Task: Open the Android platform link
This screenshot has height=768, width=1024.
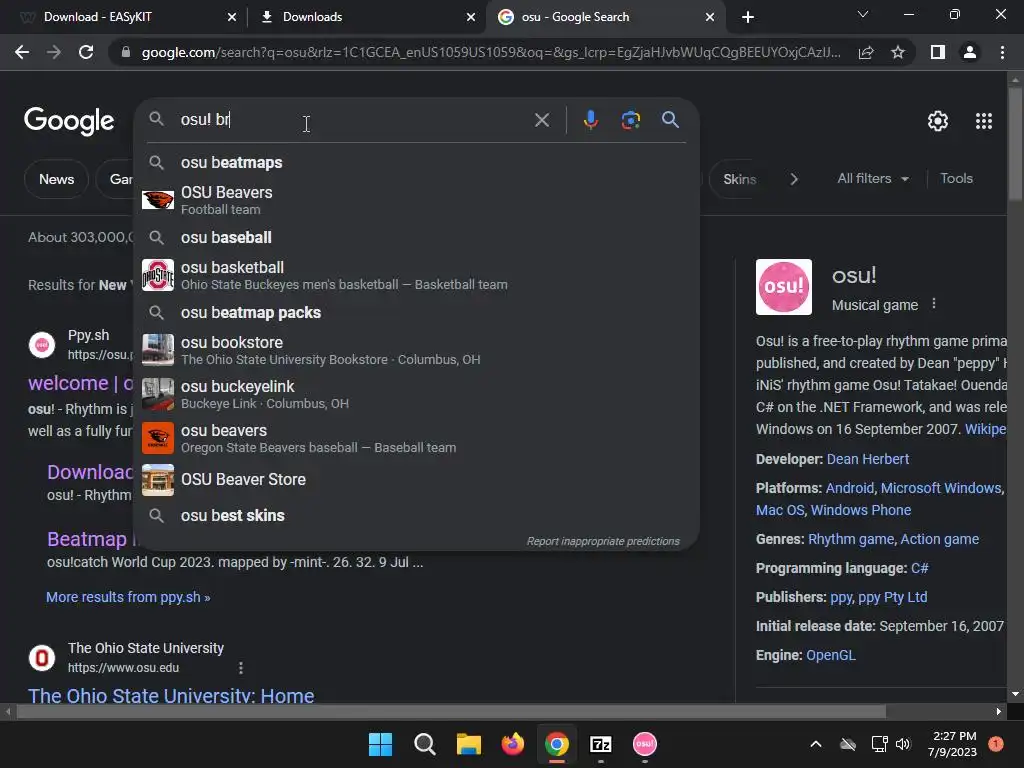Action: point(850,488)
